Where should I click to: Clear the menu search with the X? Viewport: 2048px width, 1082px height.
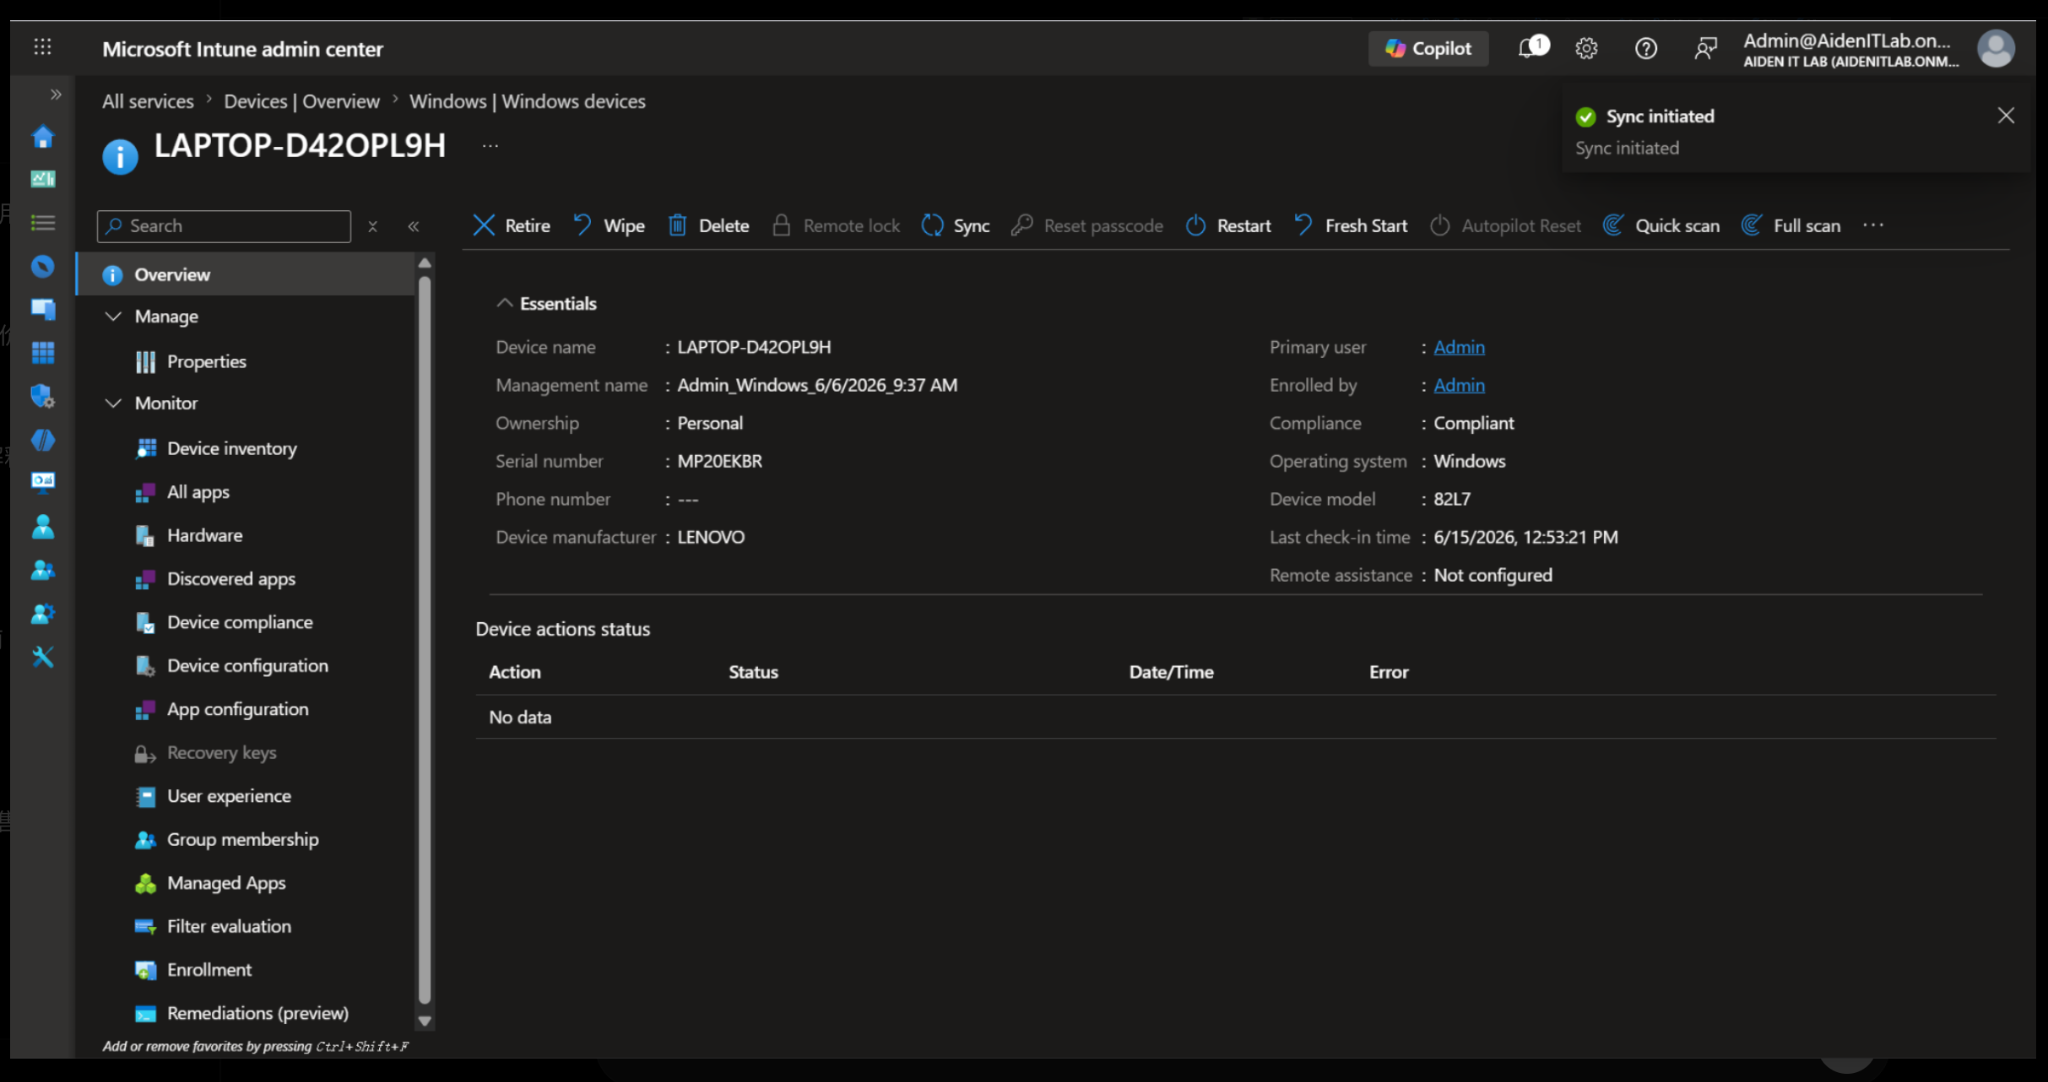pyautogui.click(x=373, y=226)
